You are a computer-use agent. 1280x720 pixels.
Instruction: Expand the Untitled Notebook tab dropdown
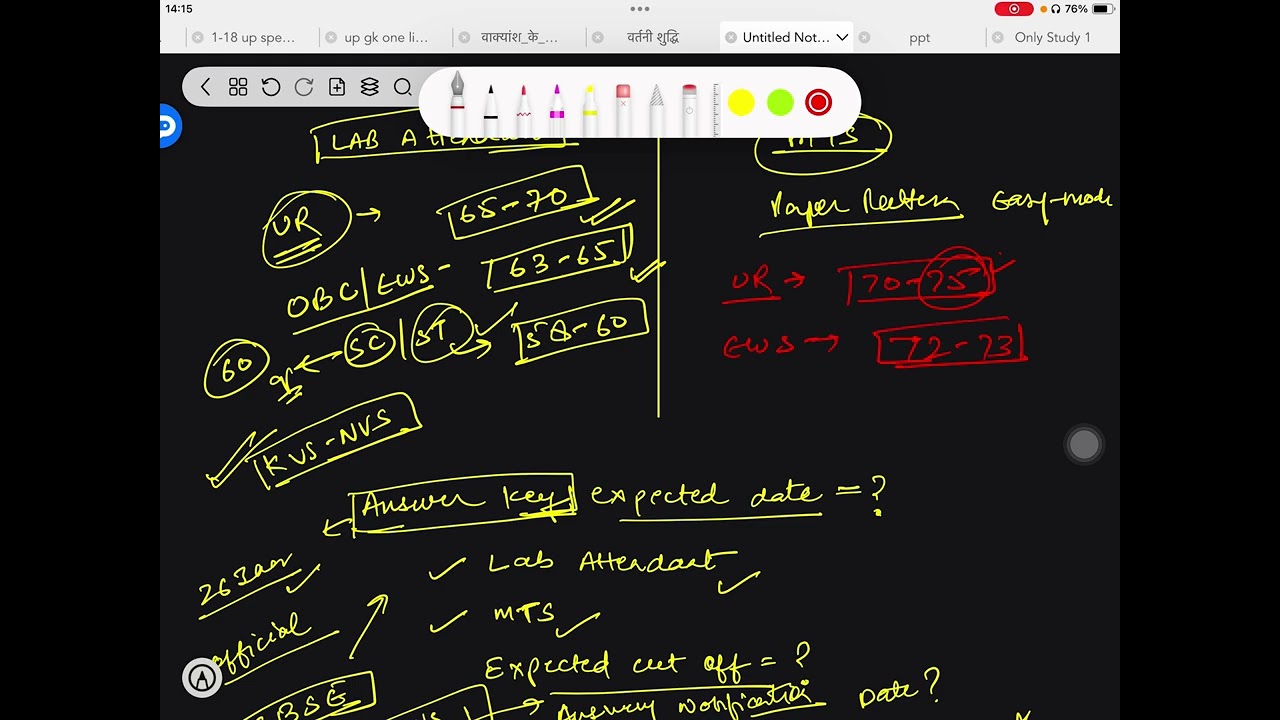tap(842, 37)
